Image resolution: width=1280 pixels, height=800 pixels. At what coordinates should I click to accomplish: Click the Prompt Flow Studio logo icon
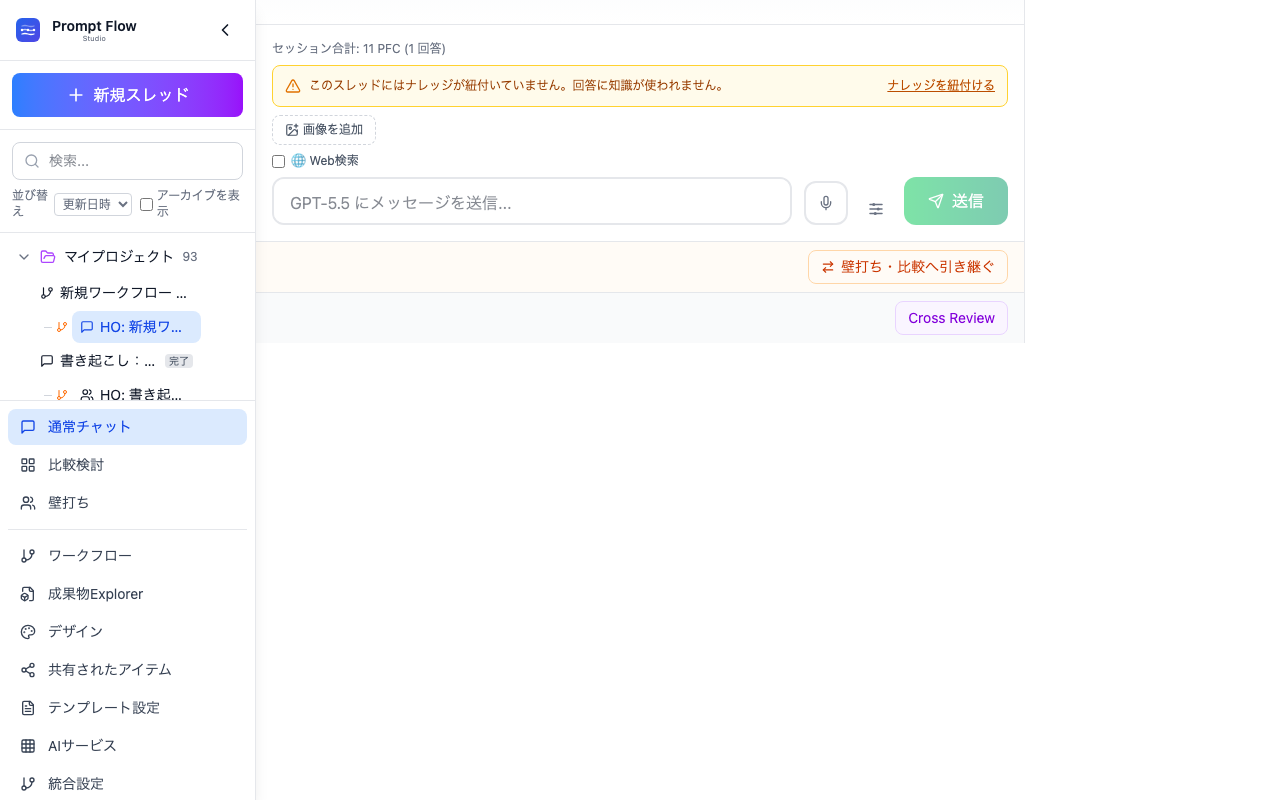28,30
